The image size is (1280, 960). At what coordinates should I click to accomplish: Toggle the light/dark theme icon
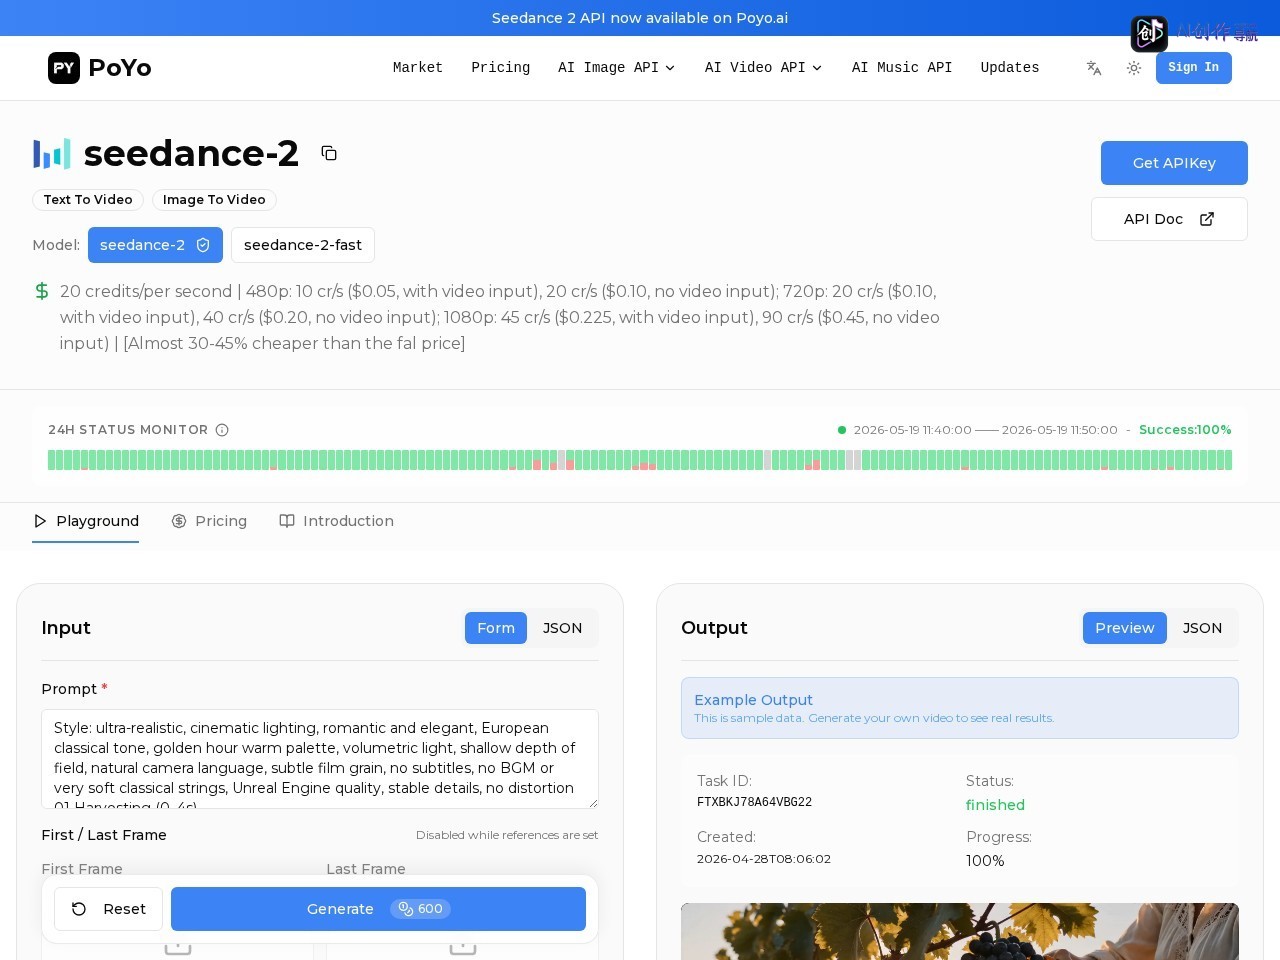click(x=1134, y=68)
